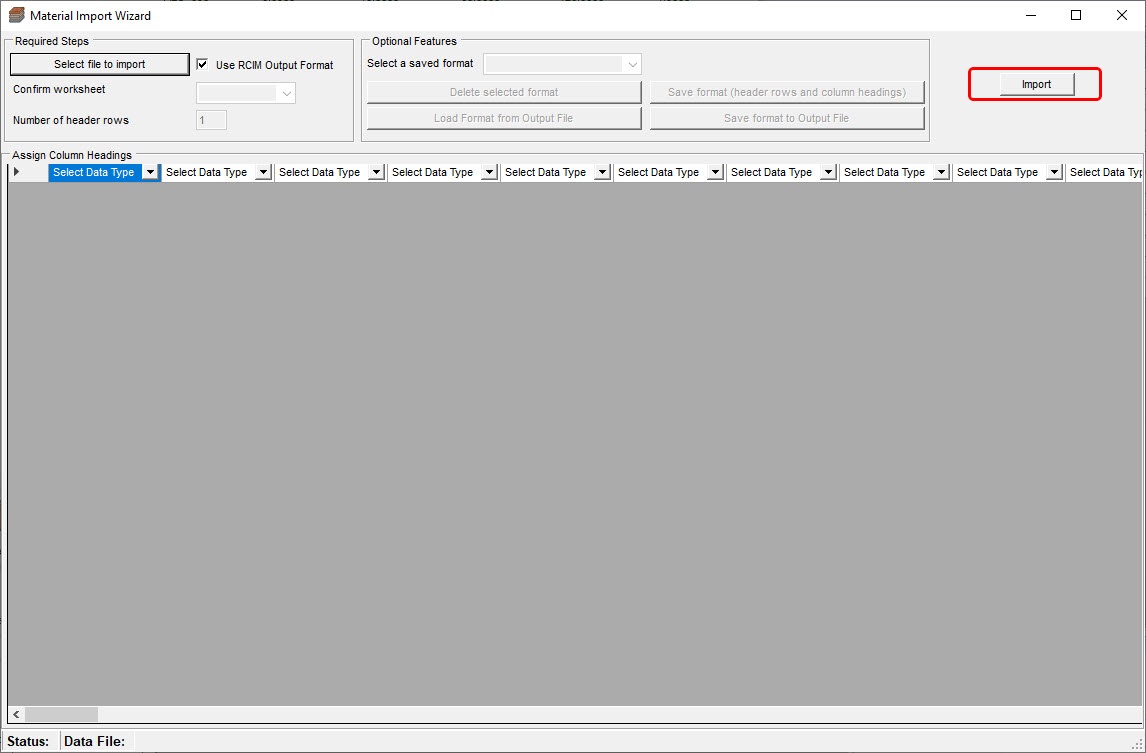Open the third Select Data Type column dropdown

coord(376,171)
